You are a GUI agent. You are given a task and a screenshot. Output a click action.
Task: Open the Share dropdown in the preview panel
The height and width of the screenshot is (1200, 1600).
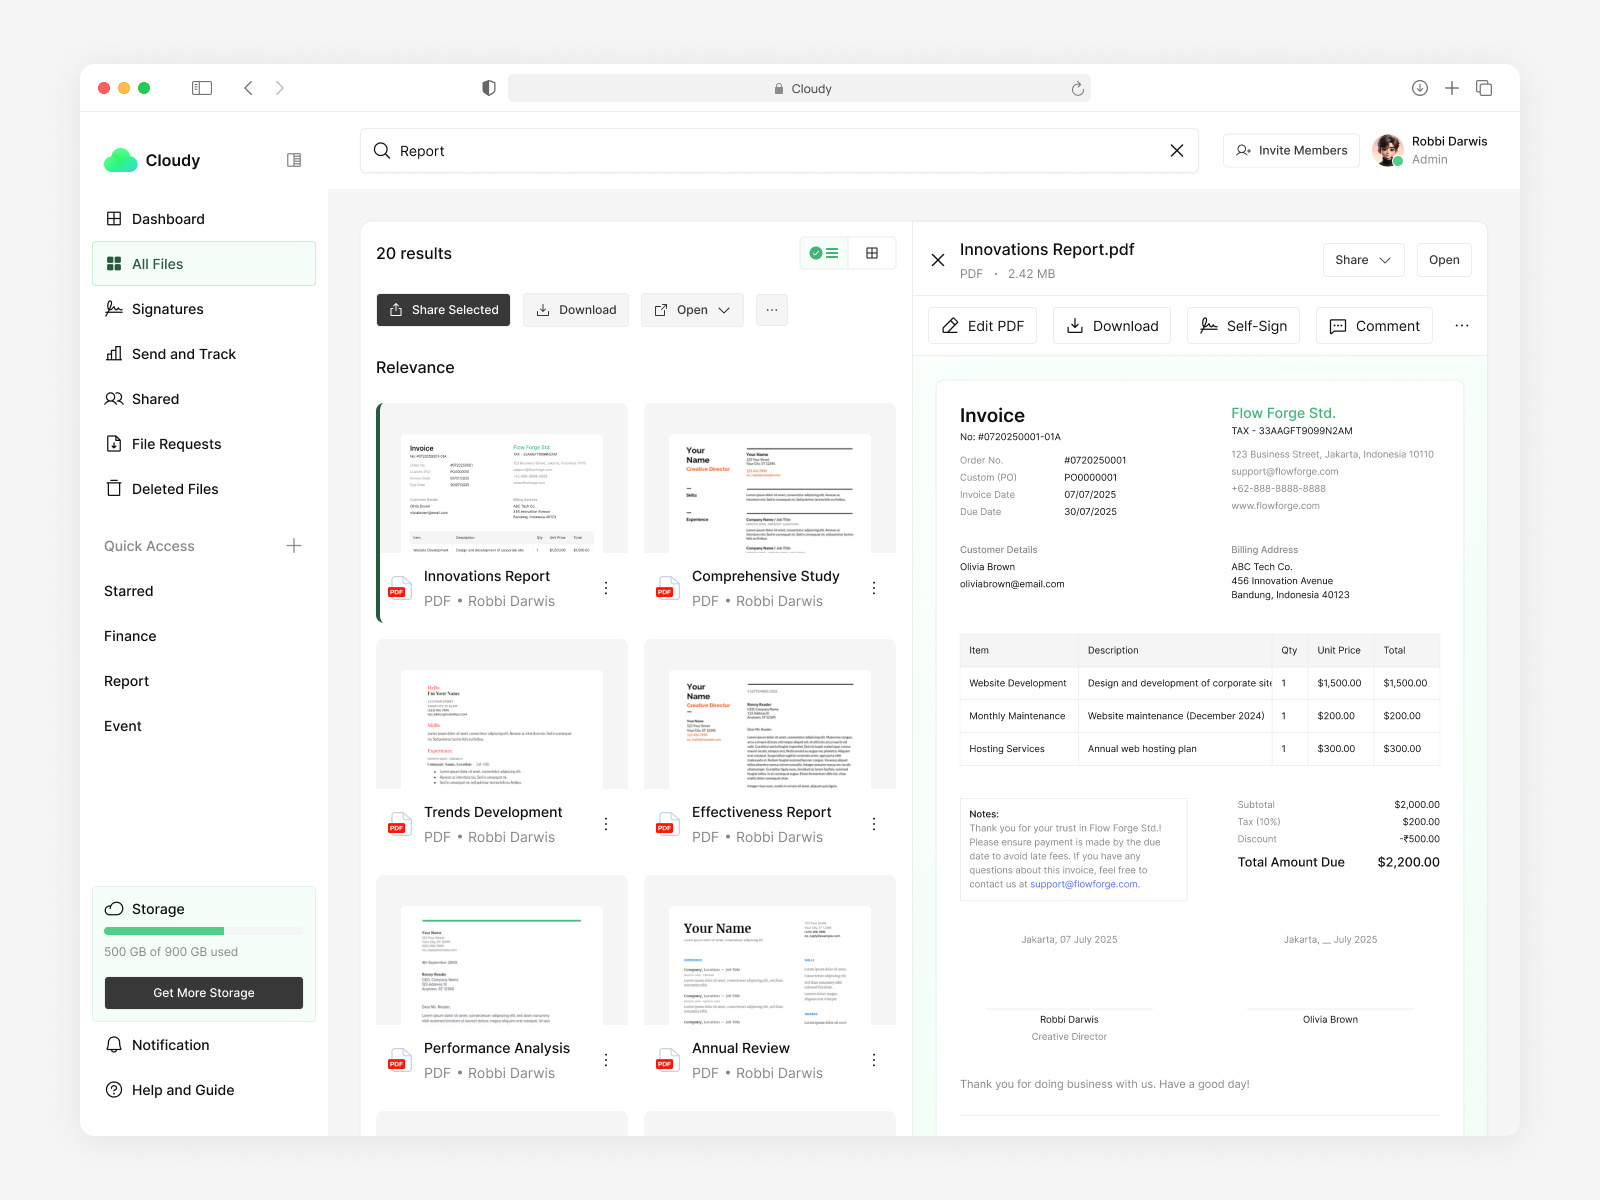1363,260
